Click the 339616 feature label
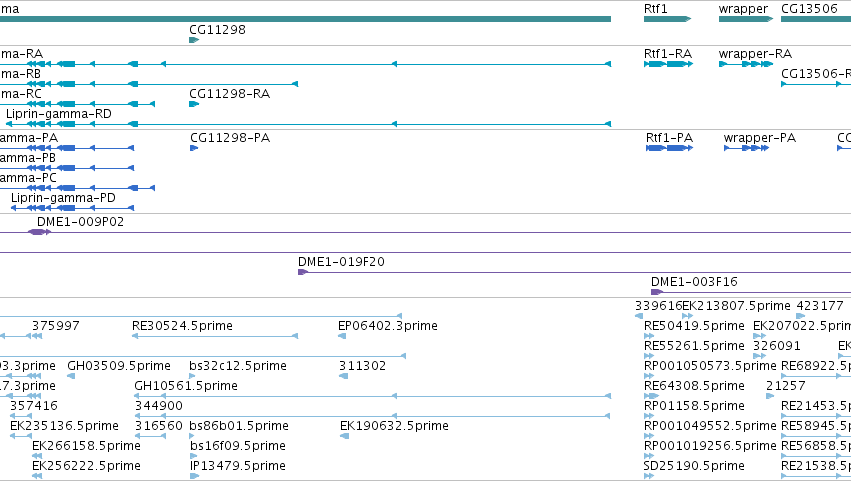 658,306
